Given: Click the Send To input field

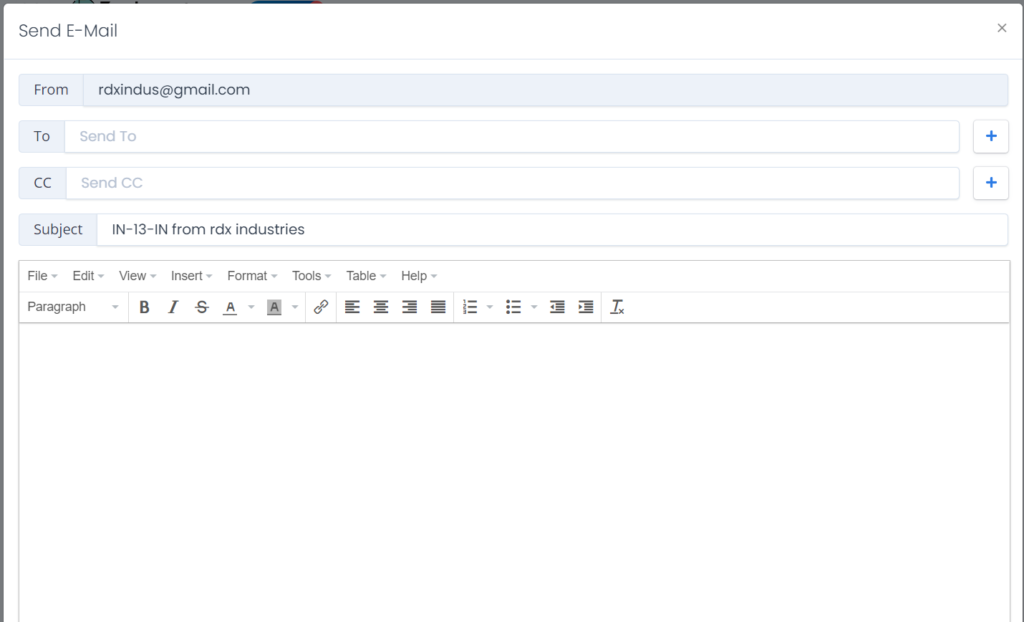Looking at the screenshot, I should [512, 137].
